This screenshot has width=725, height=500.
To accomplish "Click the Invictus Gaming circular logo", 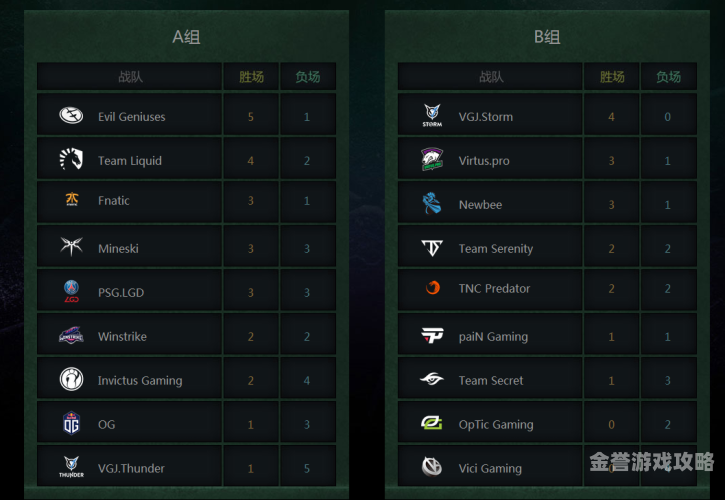I will tap(71, 379).
